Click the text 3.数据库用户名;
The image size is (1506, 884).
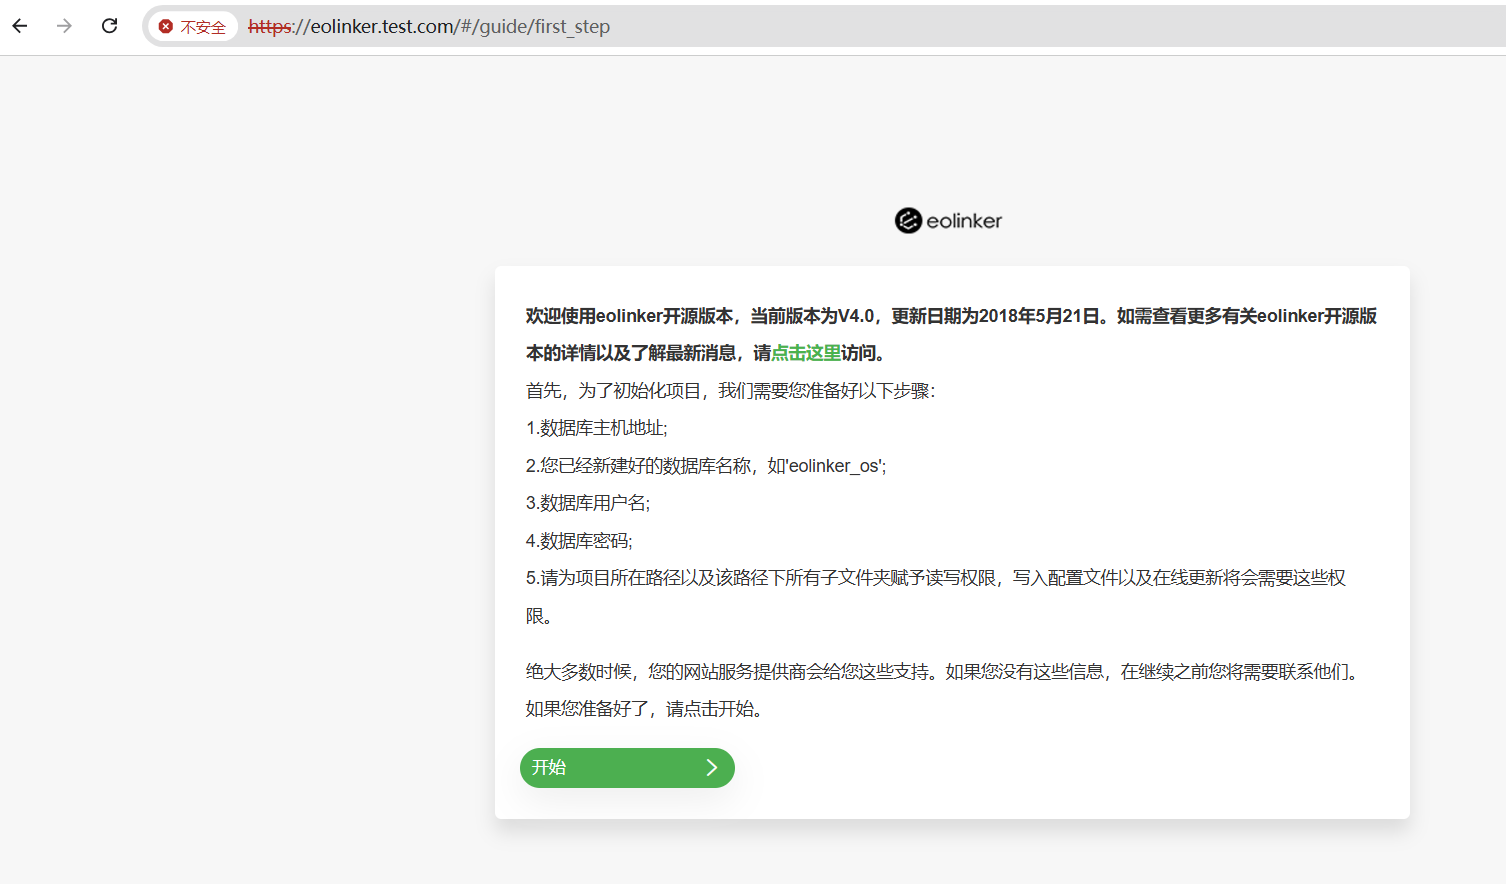pyautogui.click(x=588, y=503)
